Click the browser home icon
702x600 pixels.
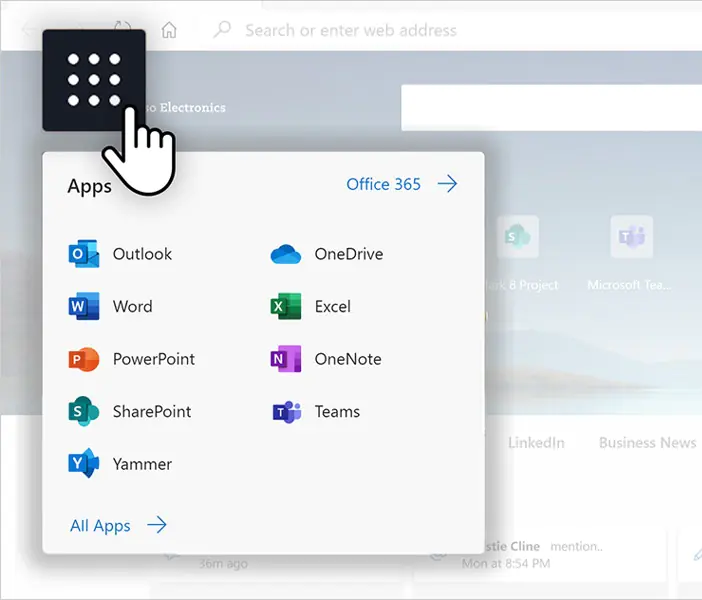[x=169, y=30]
